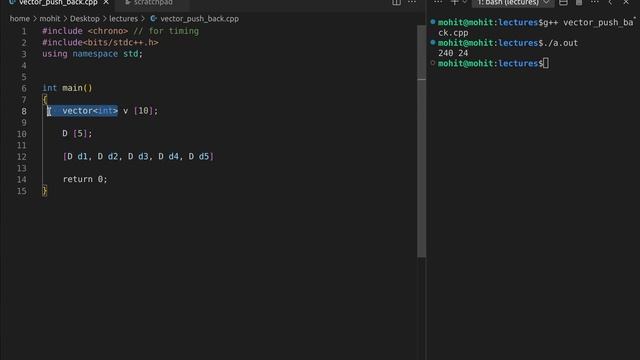Screen dimensions: 640x360
Task: Click 'int main()' declaration
Action: (x=67, y=88)
